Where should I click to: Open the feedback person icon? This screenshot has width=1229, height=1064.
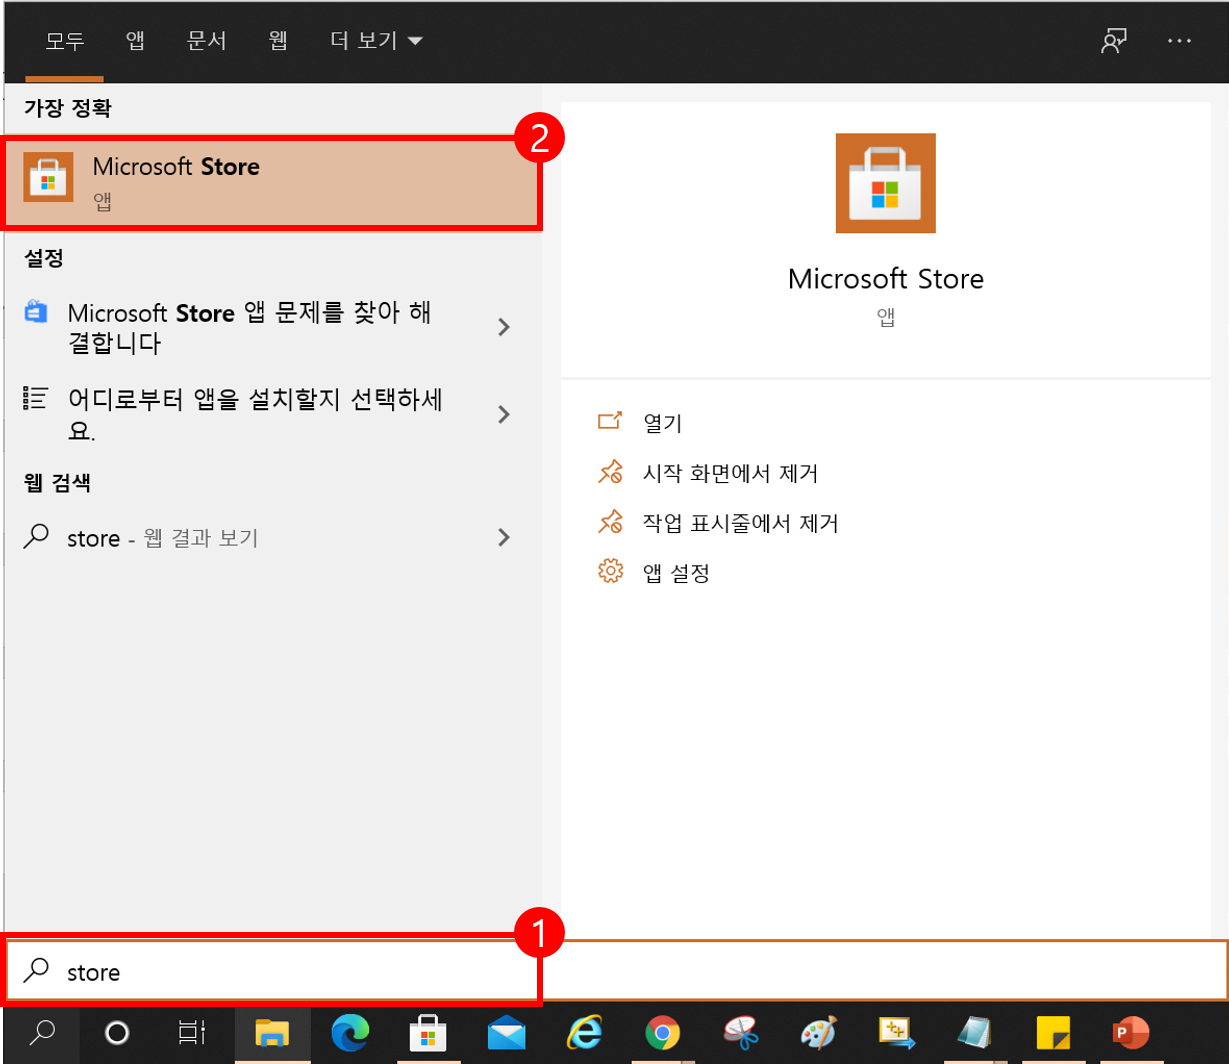tap(1114, 41)
